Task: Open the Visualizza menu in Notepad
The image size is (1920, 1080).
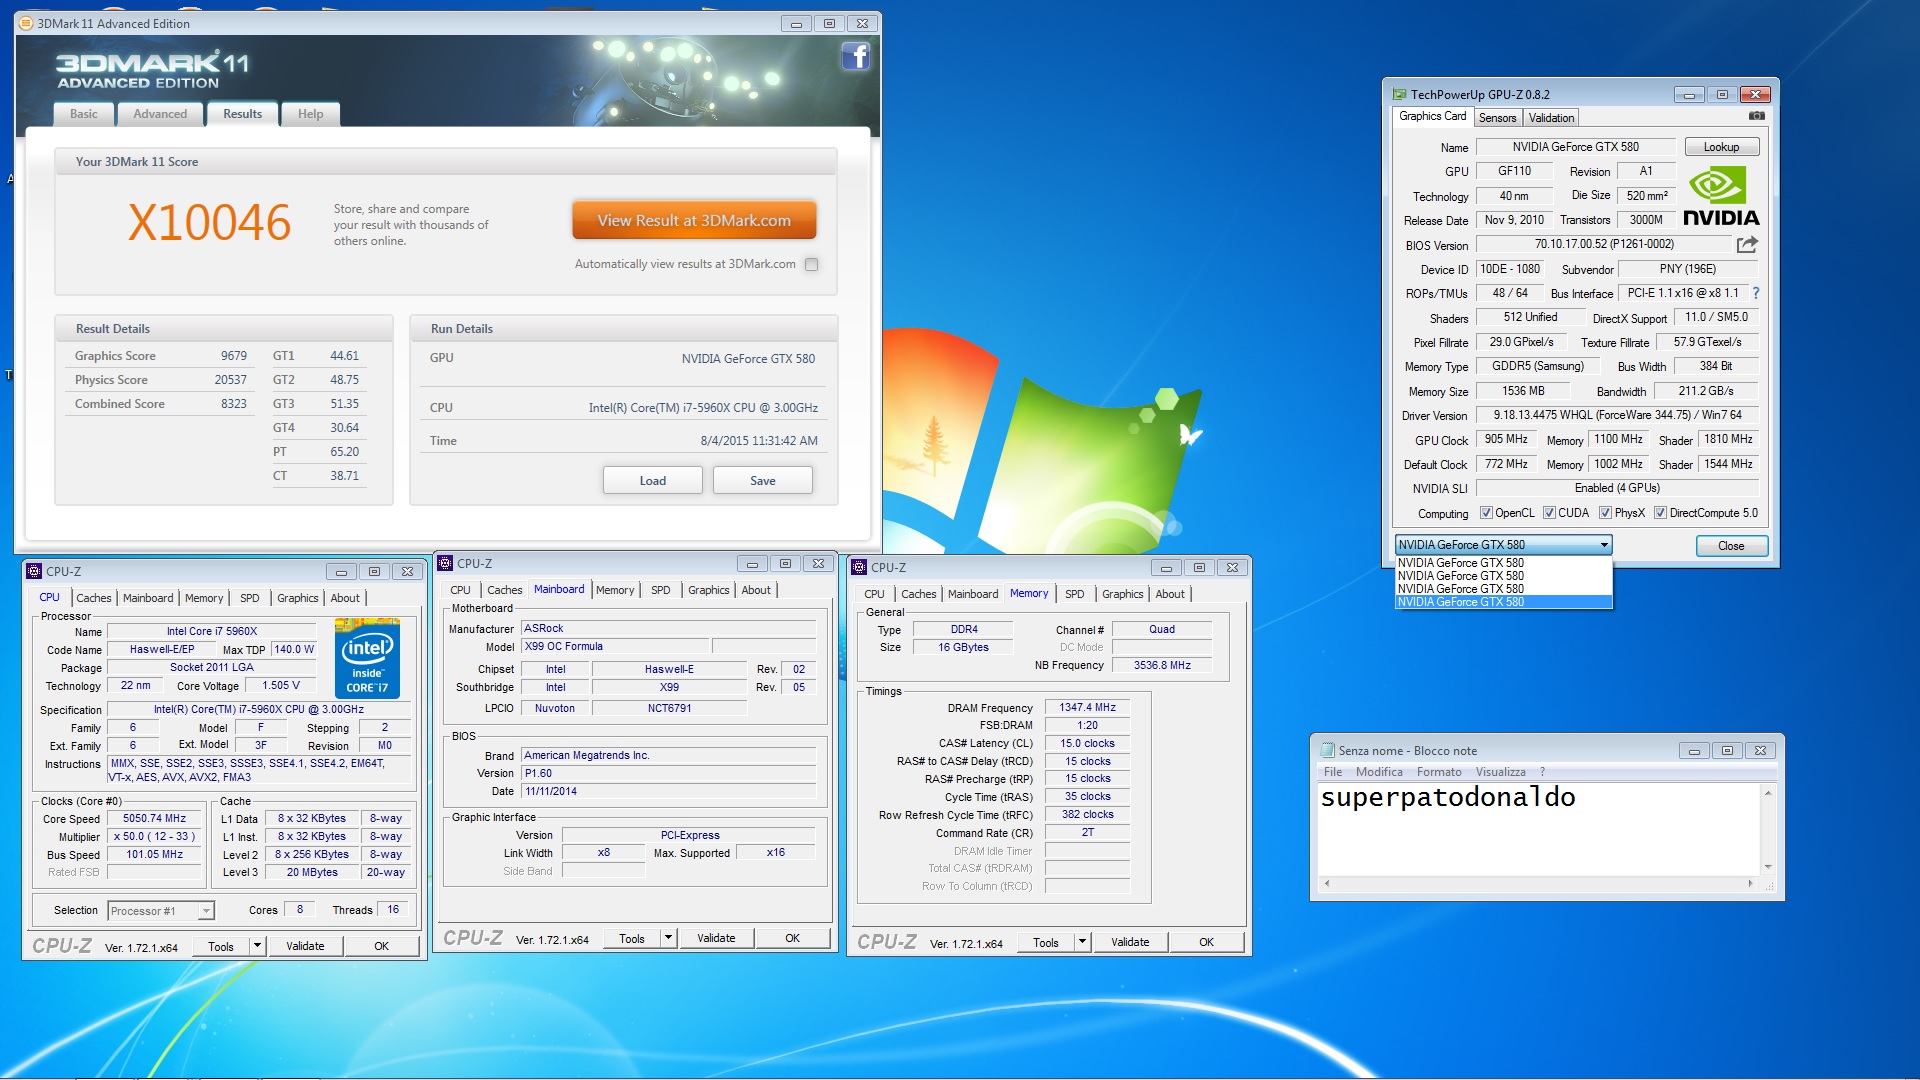Action: tap(1500, 772)
